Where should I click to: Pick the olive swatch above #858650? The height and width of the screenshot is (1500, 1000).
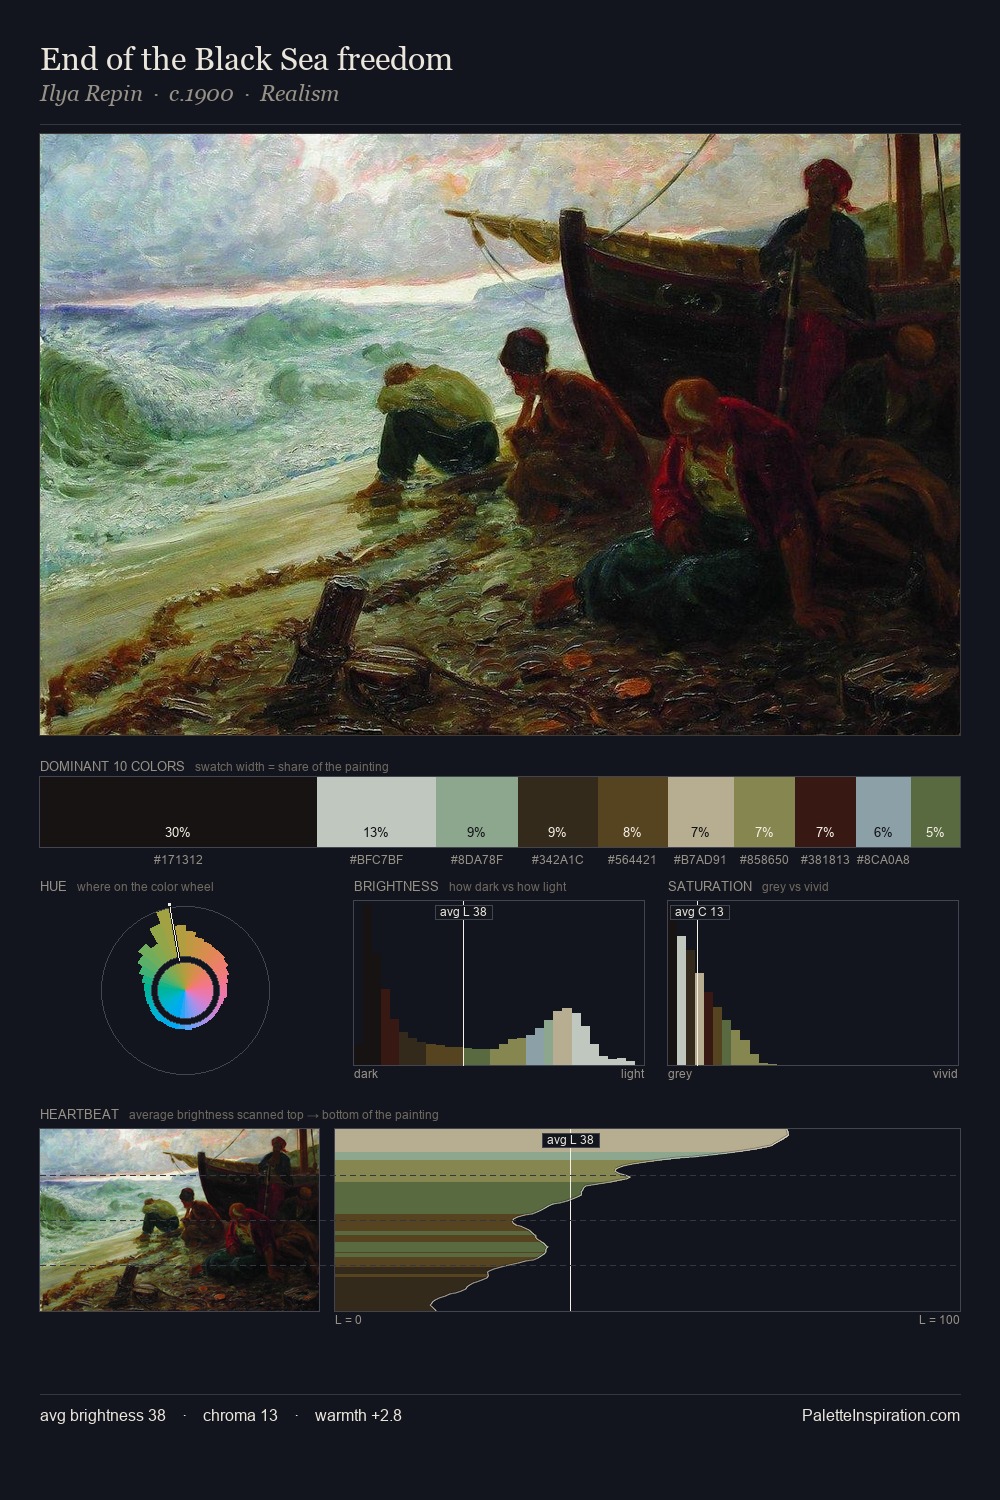tap(764, 812)
